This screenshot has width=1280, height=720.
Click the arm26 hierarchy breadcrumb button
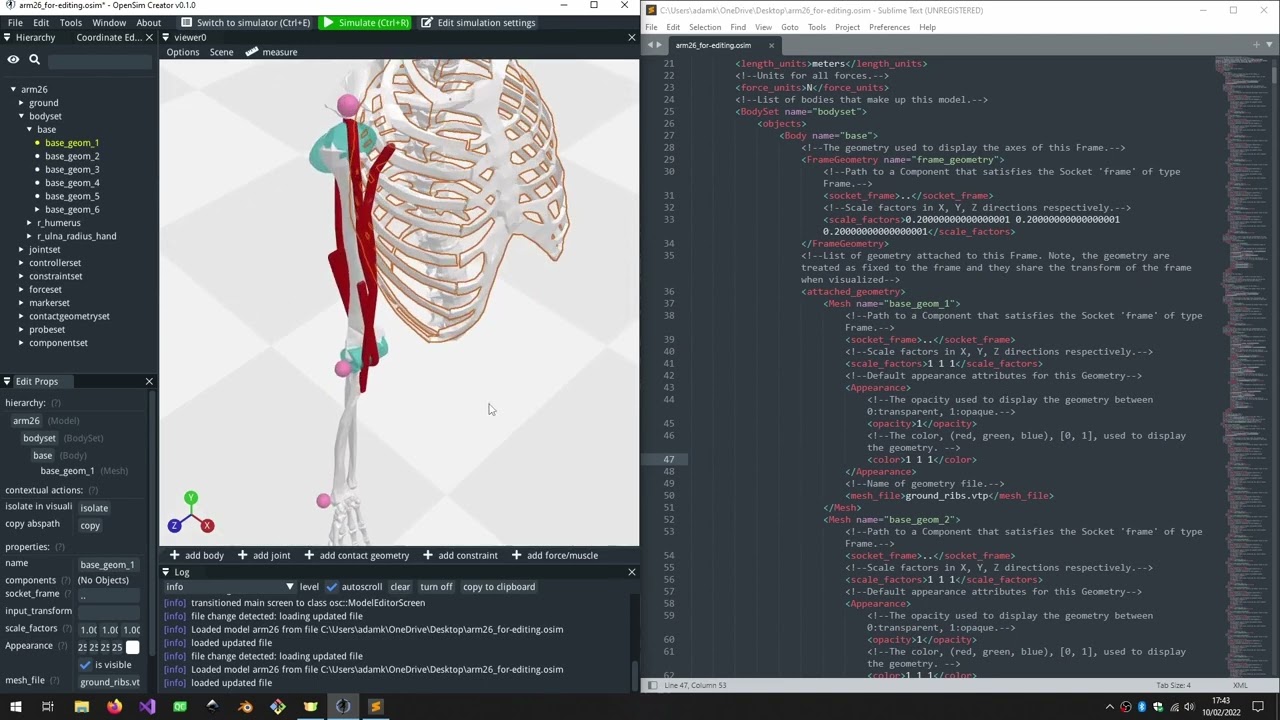26,421
